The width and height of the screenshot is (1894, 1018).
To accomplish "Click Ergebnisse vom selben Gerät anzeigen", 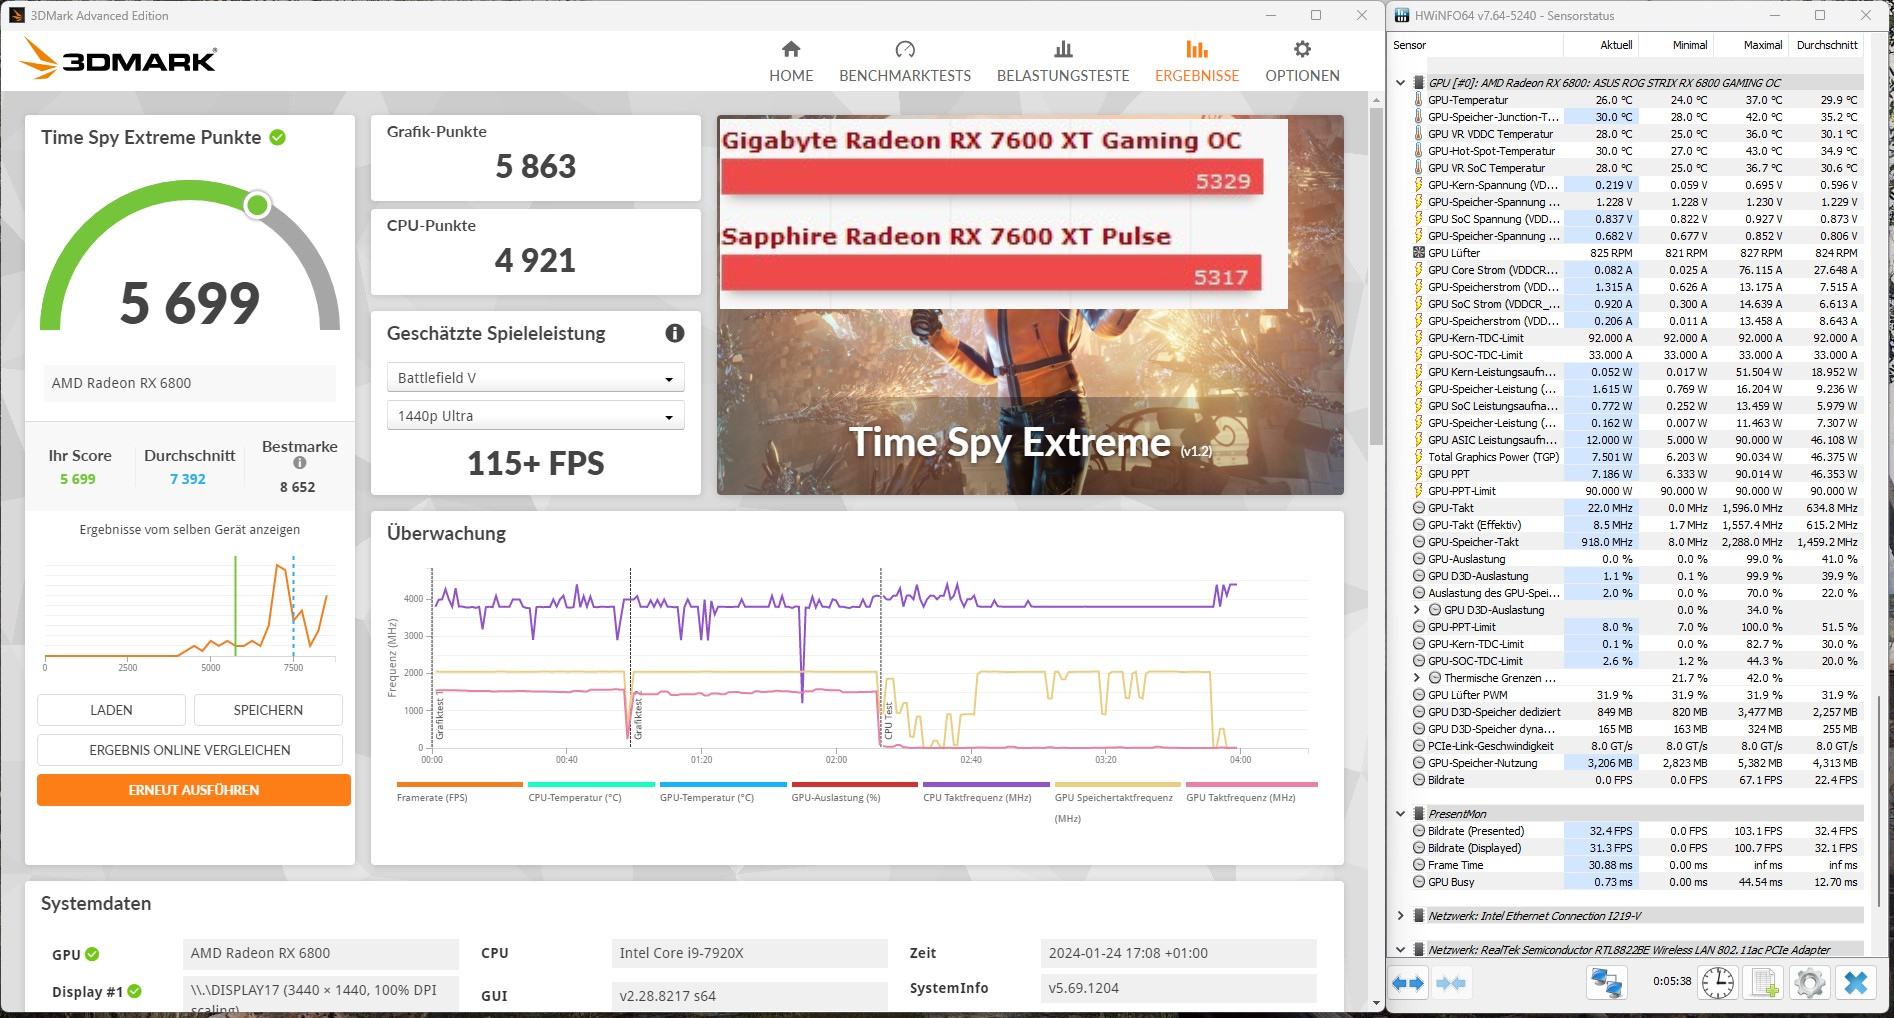I will click(x=190, y=530).
